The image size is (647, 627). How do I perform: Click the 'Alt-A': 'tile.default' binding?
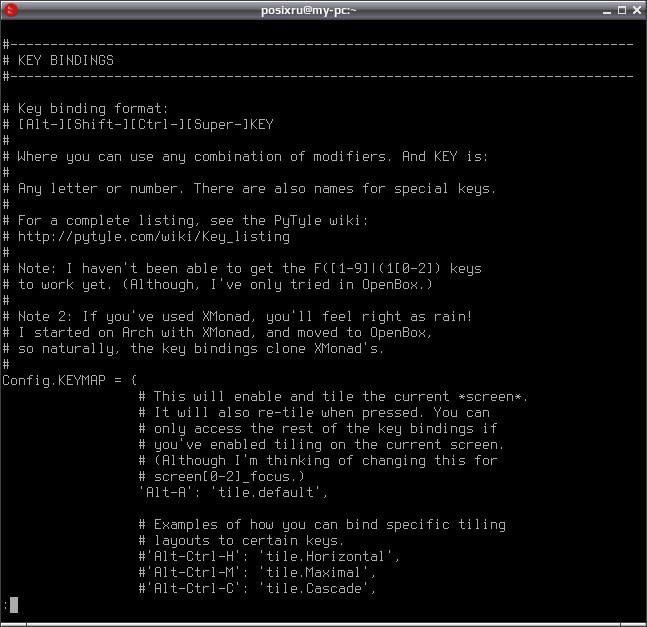pyautogui.click(x=233, y=493)
